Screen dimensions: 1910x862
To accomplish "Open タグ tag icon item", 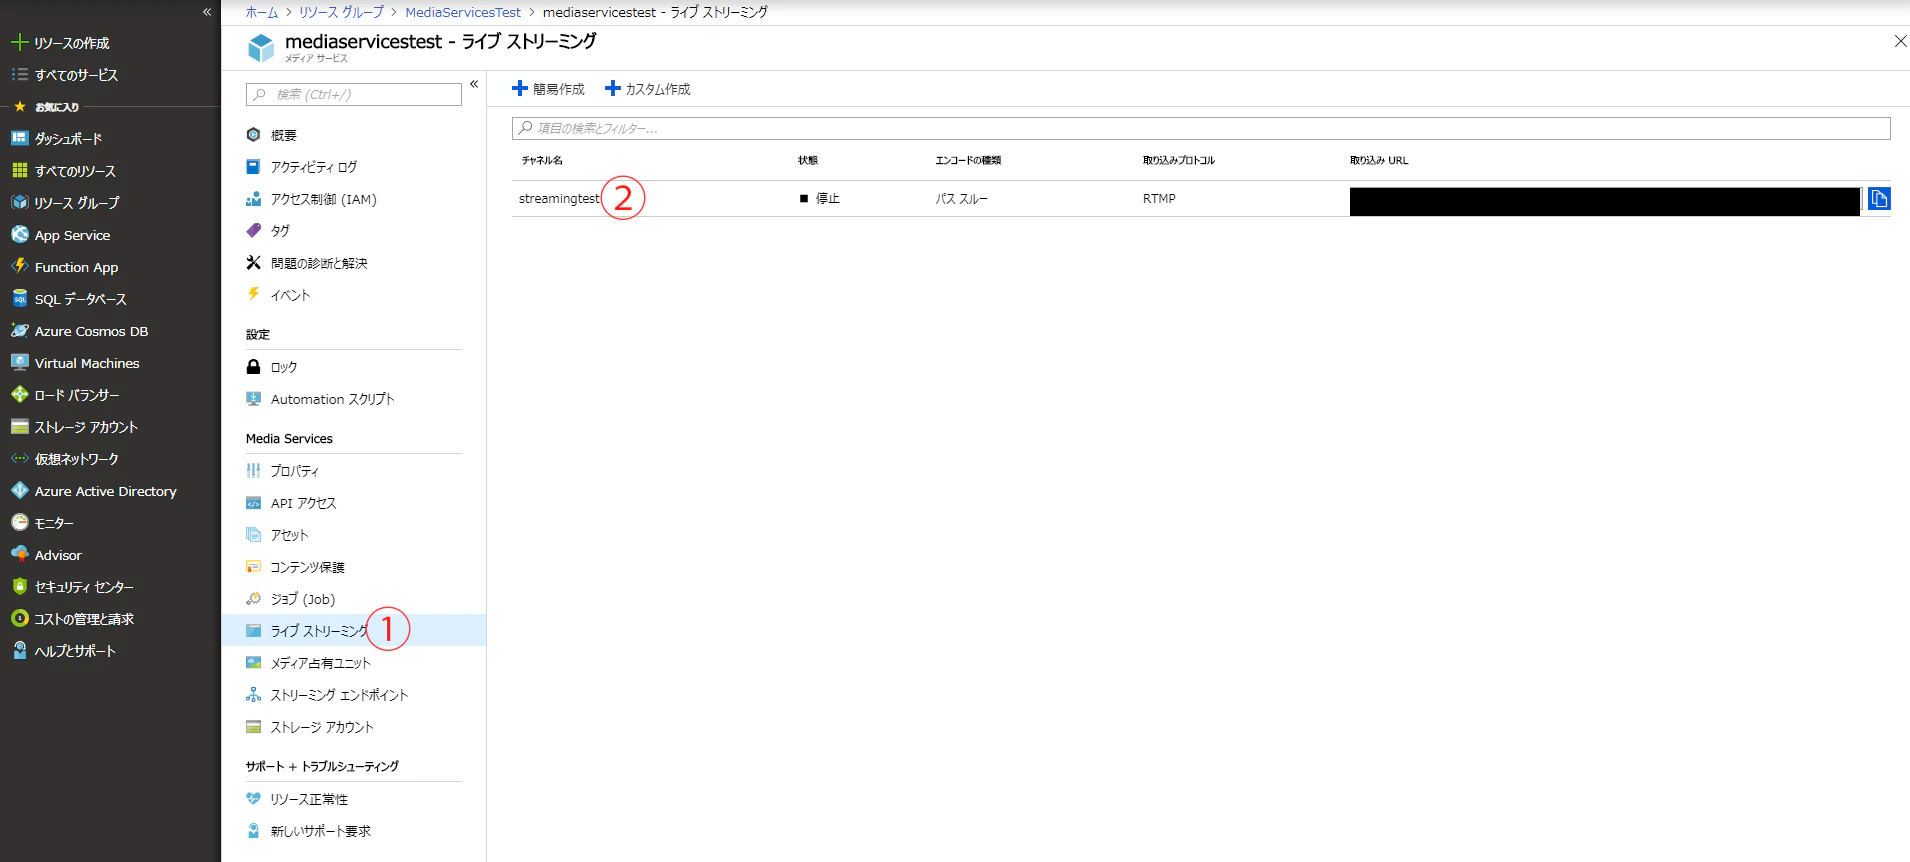I will click(254, 231).
